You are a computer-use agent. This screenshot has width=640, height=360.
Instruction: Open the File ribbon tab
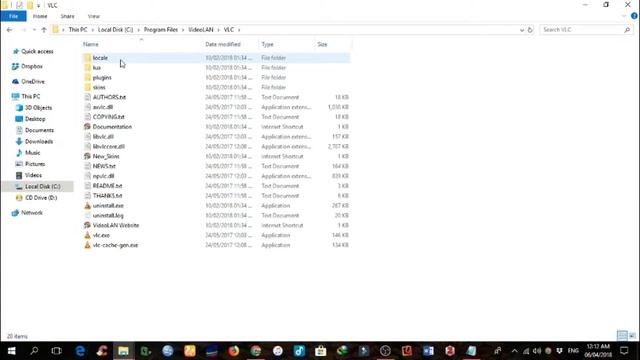(13, 16)
